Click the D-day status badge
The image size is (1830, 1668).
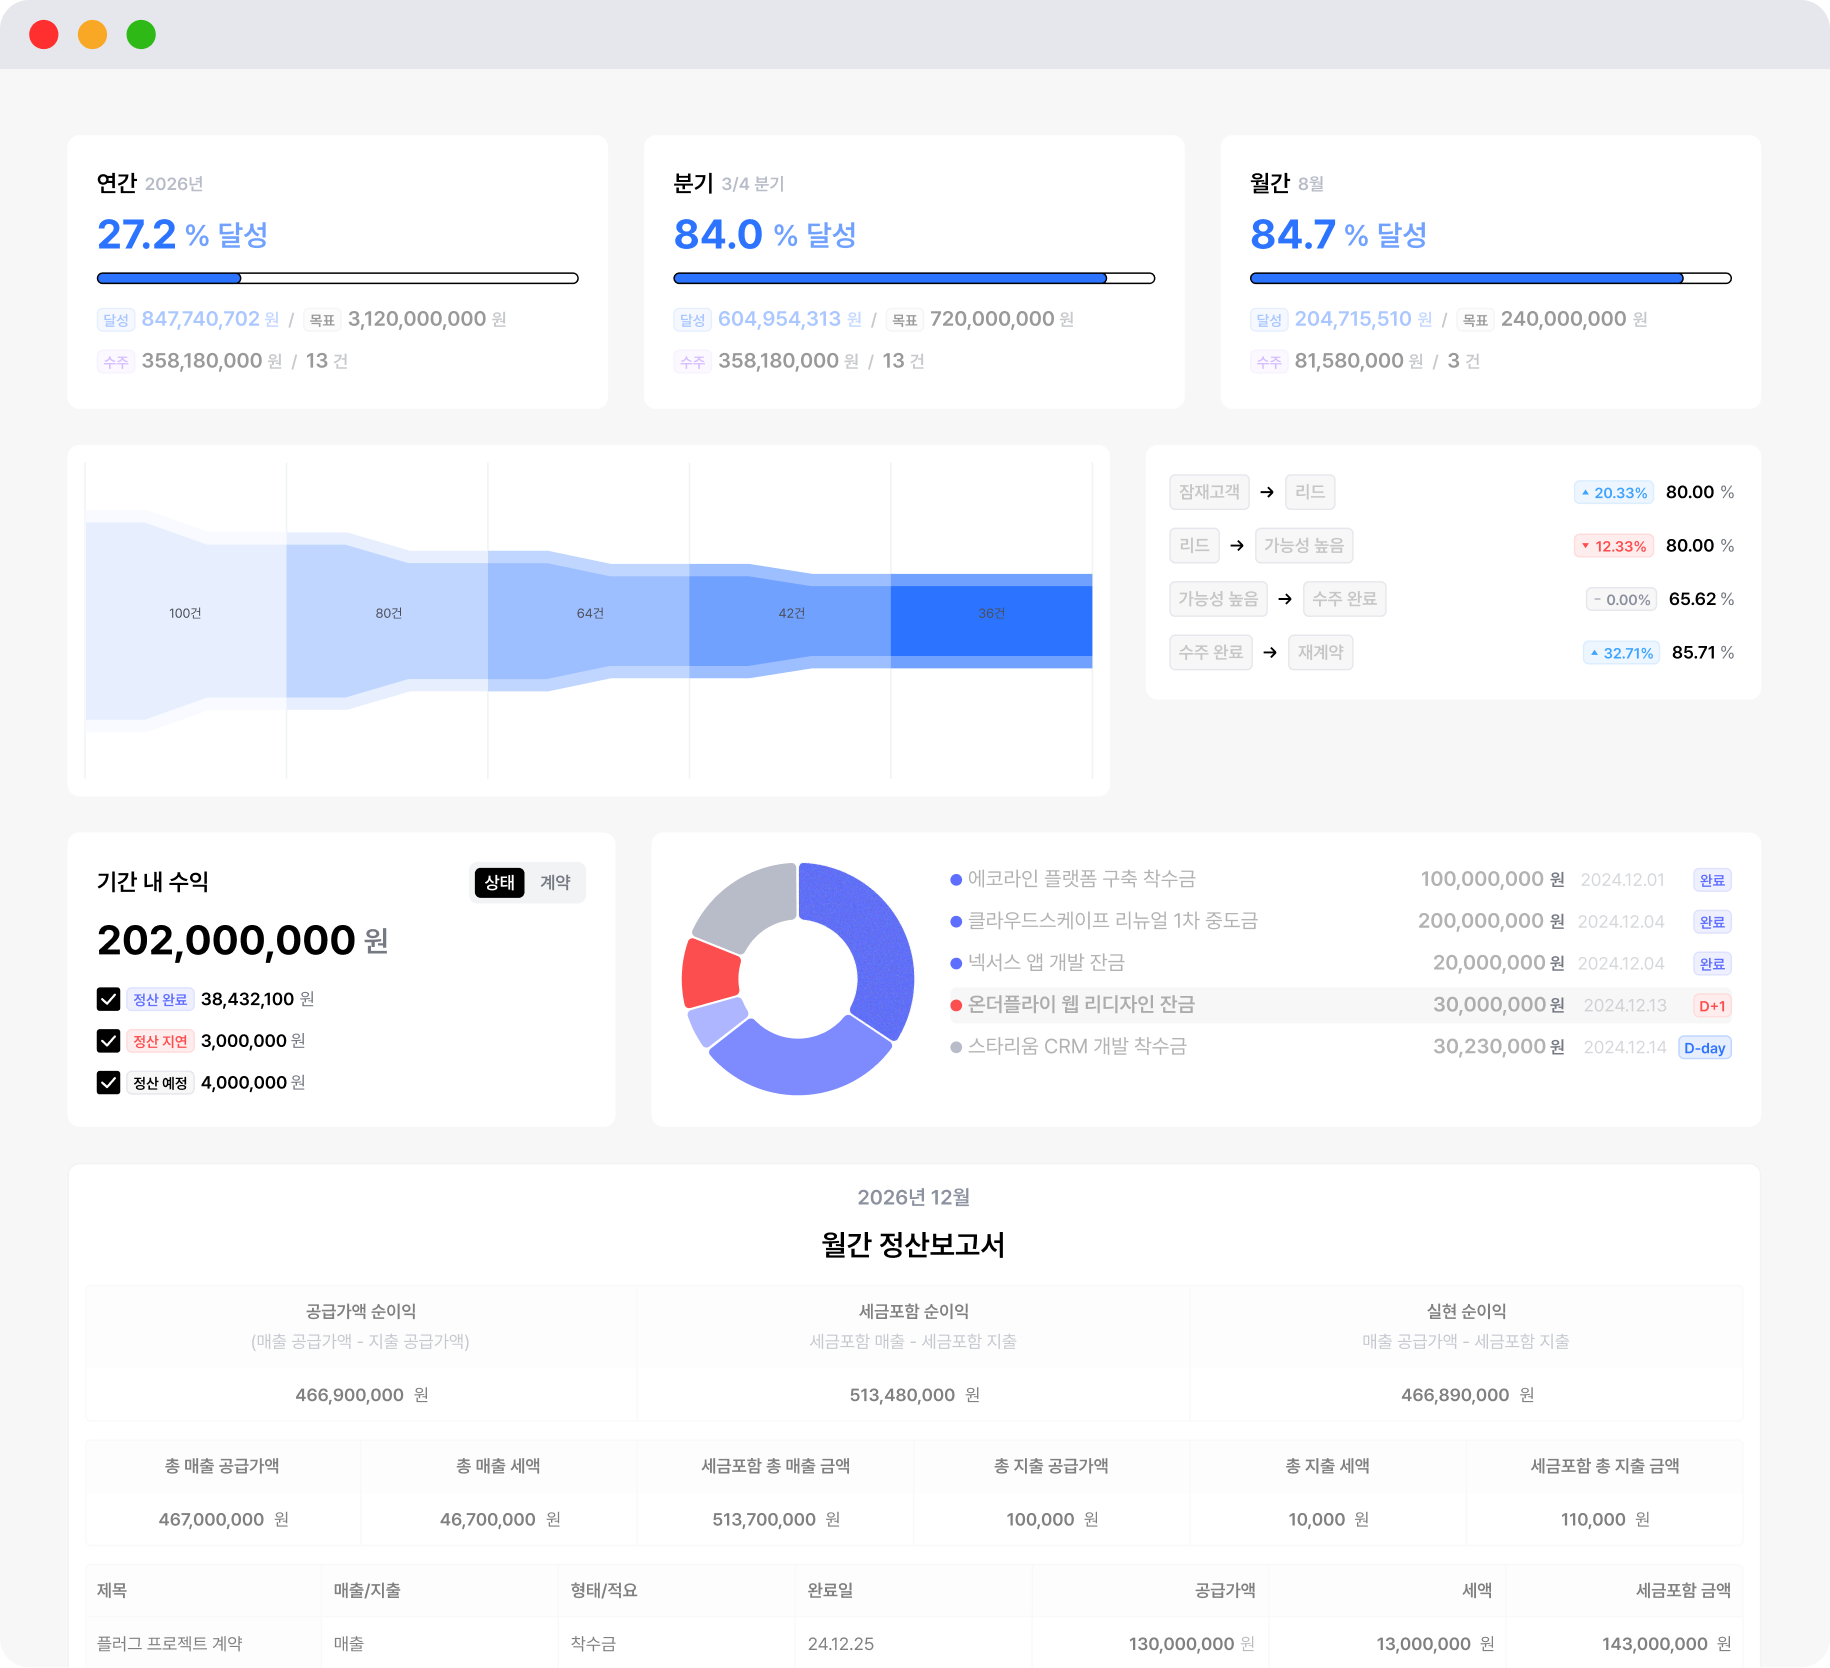click(1704, 1048)
